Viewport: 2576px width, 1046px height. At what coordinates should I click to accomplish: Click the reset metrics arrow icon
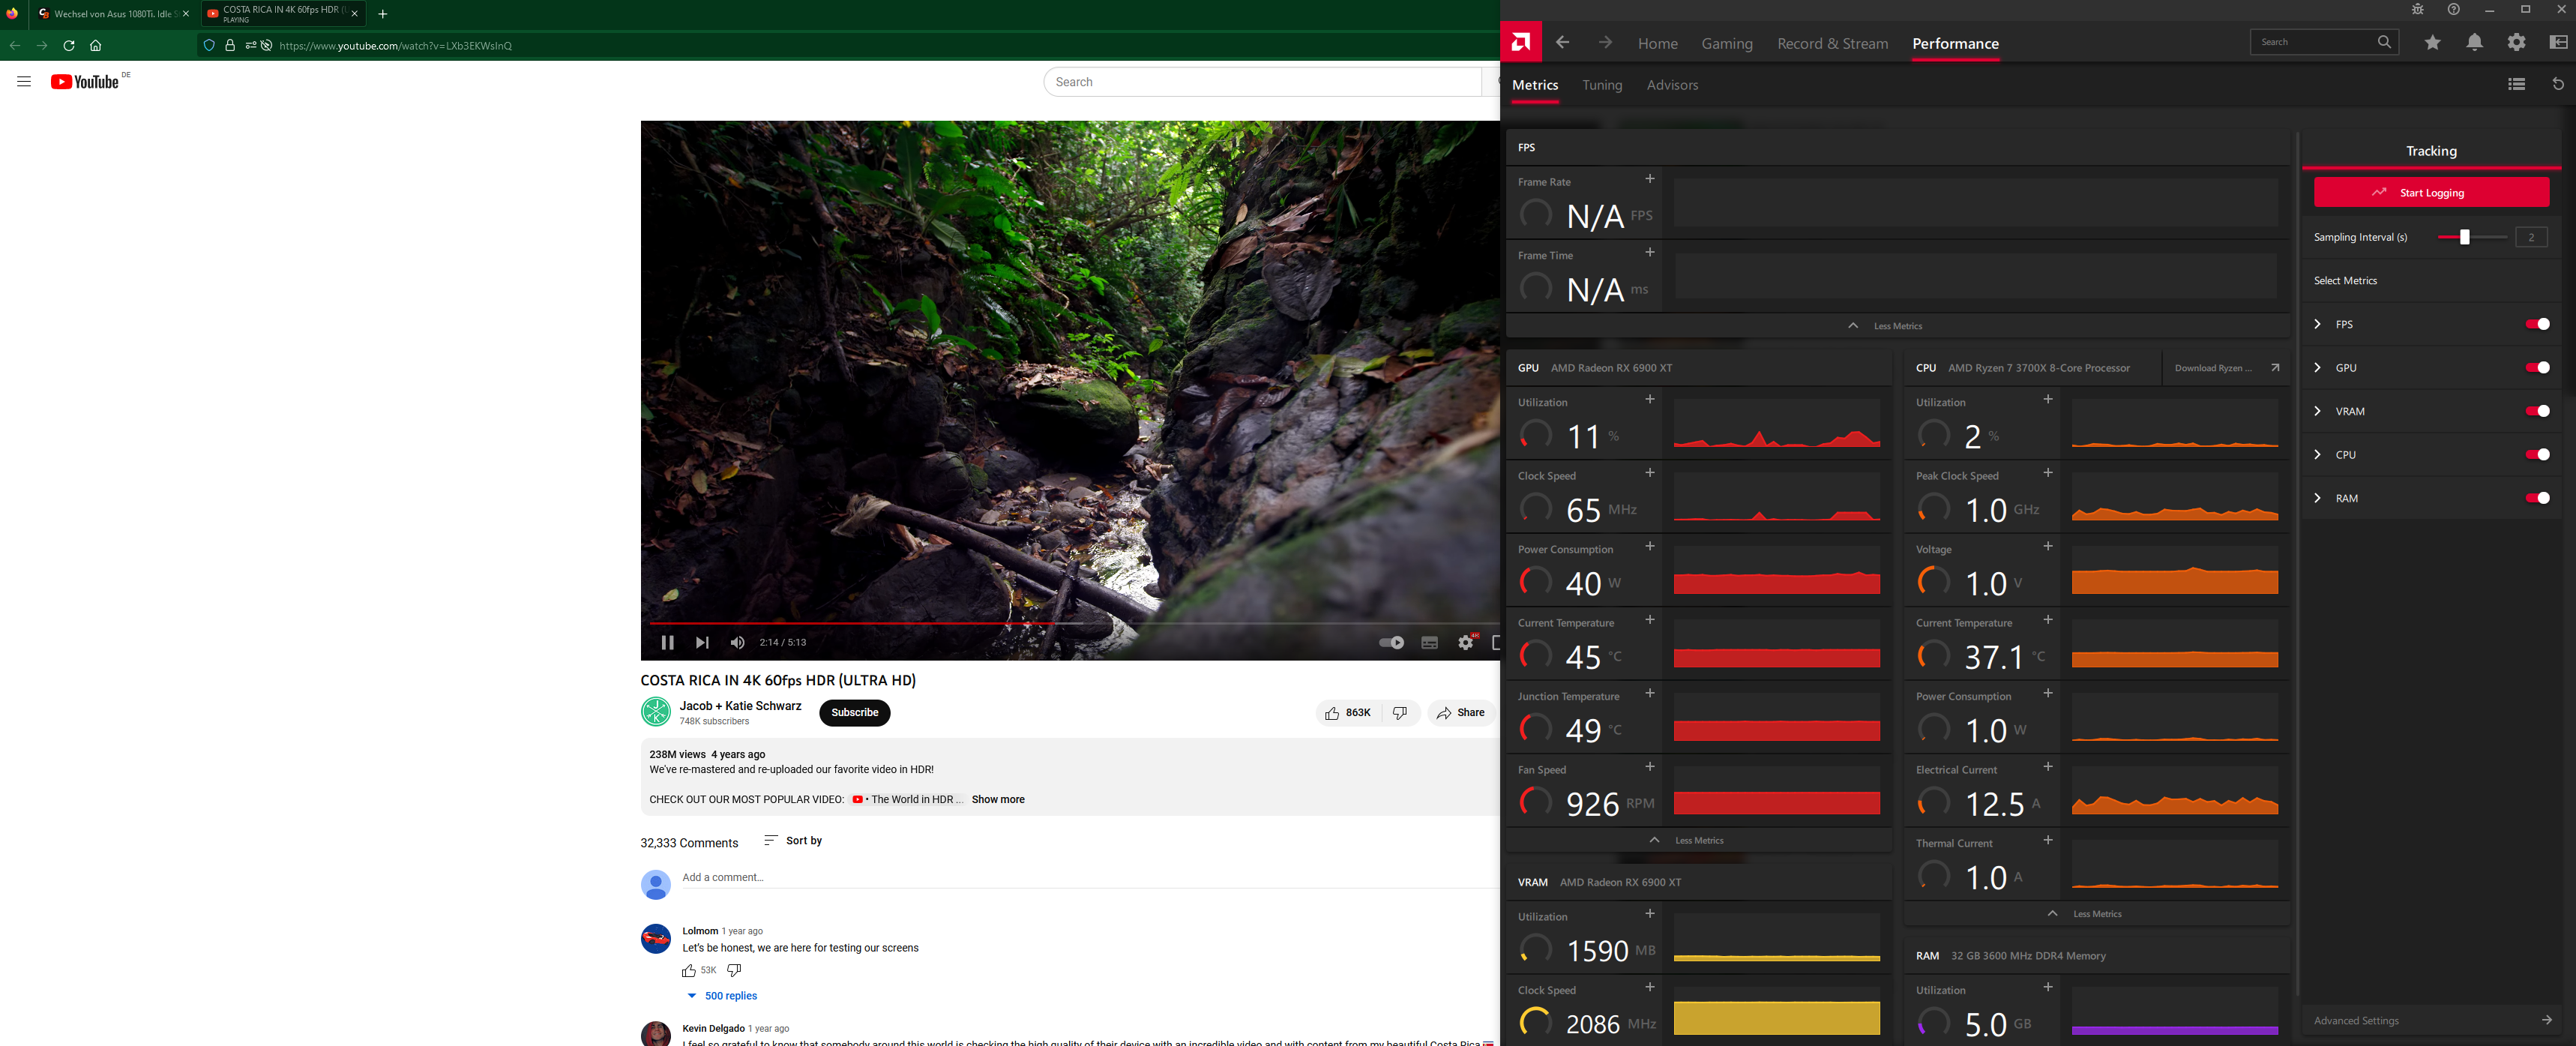[2557, 84]
